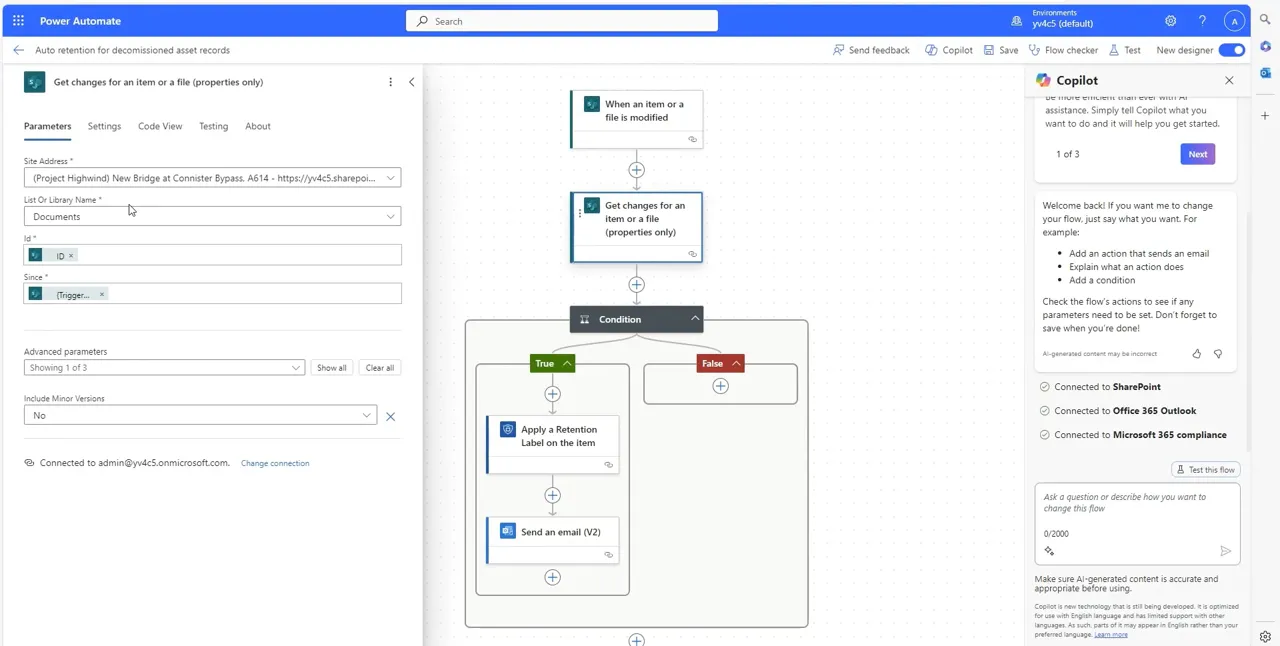Viewport: 1280px width, 646px height.
Task: Add action in the False branch
Action: (720, 386)
